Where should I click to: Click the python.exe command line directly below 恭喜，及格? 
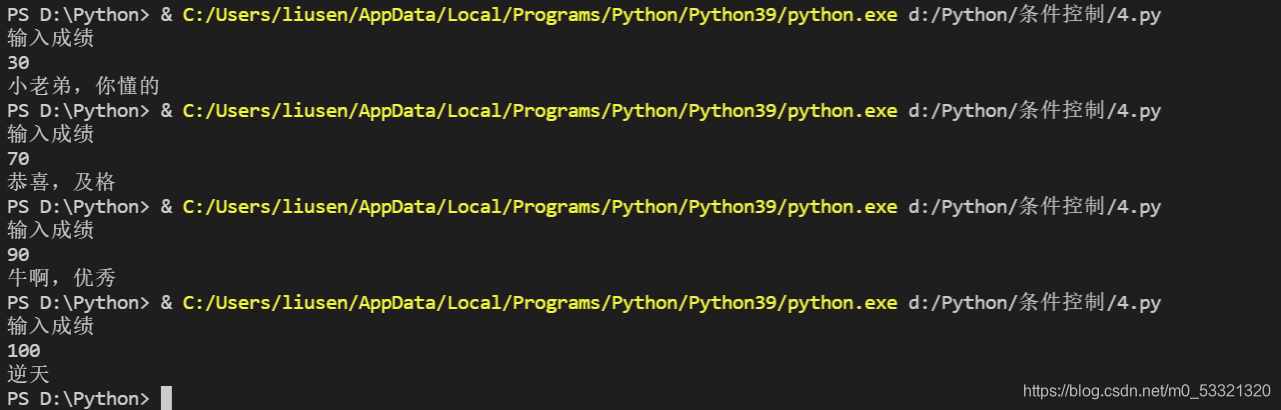pos(584,207)
